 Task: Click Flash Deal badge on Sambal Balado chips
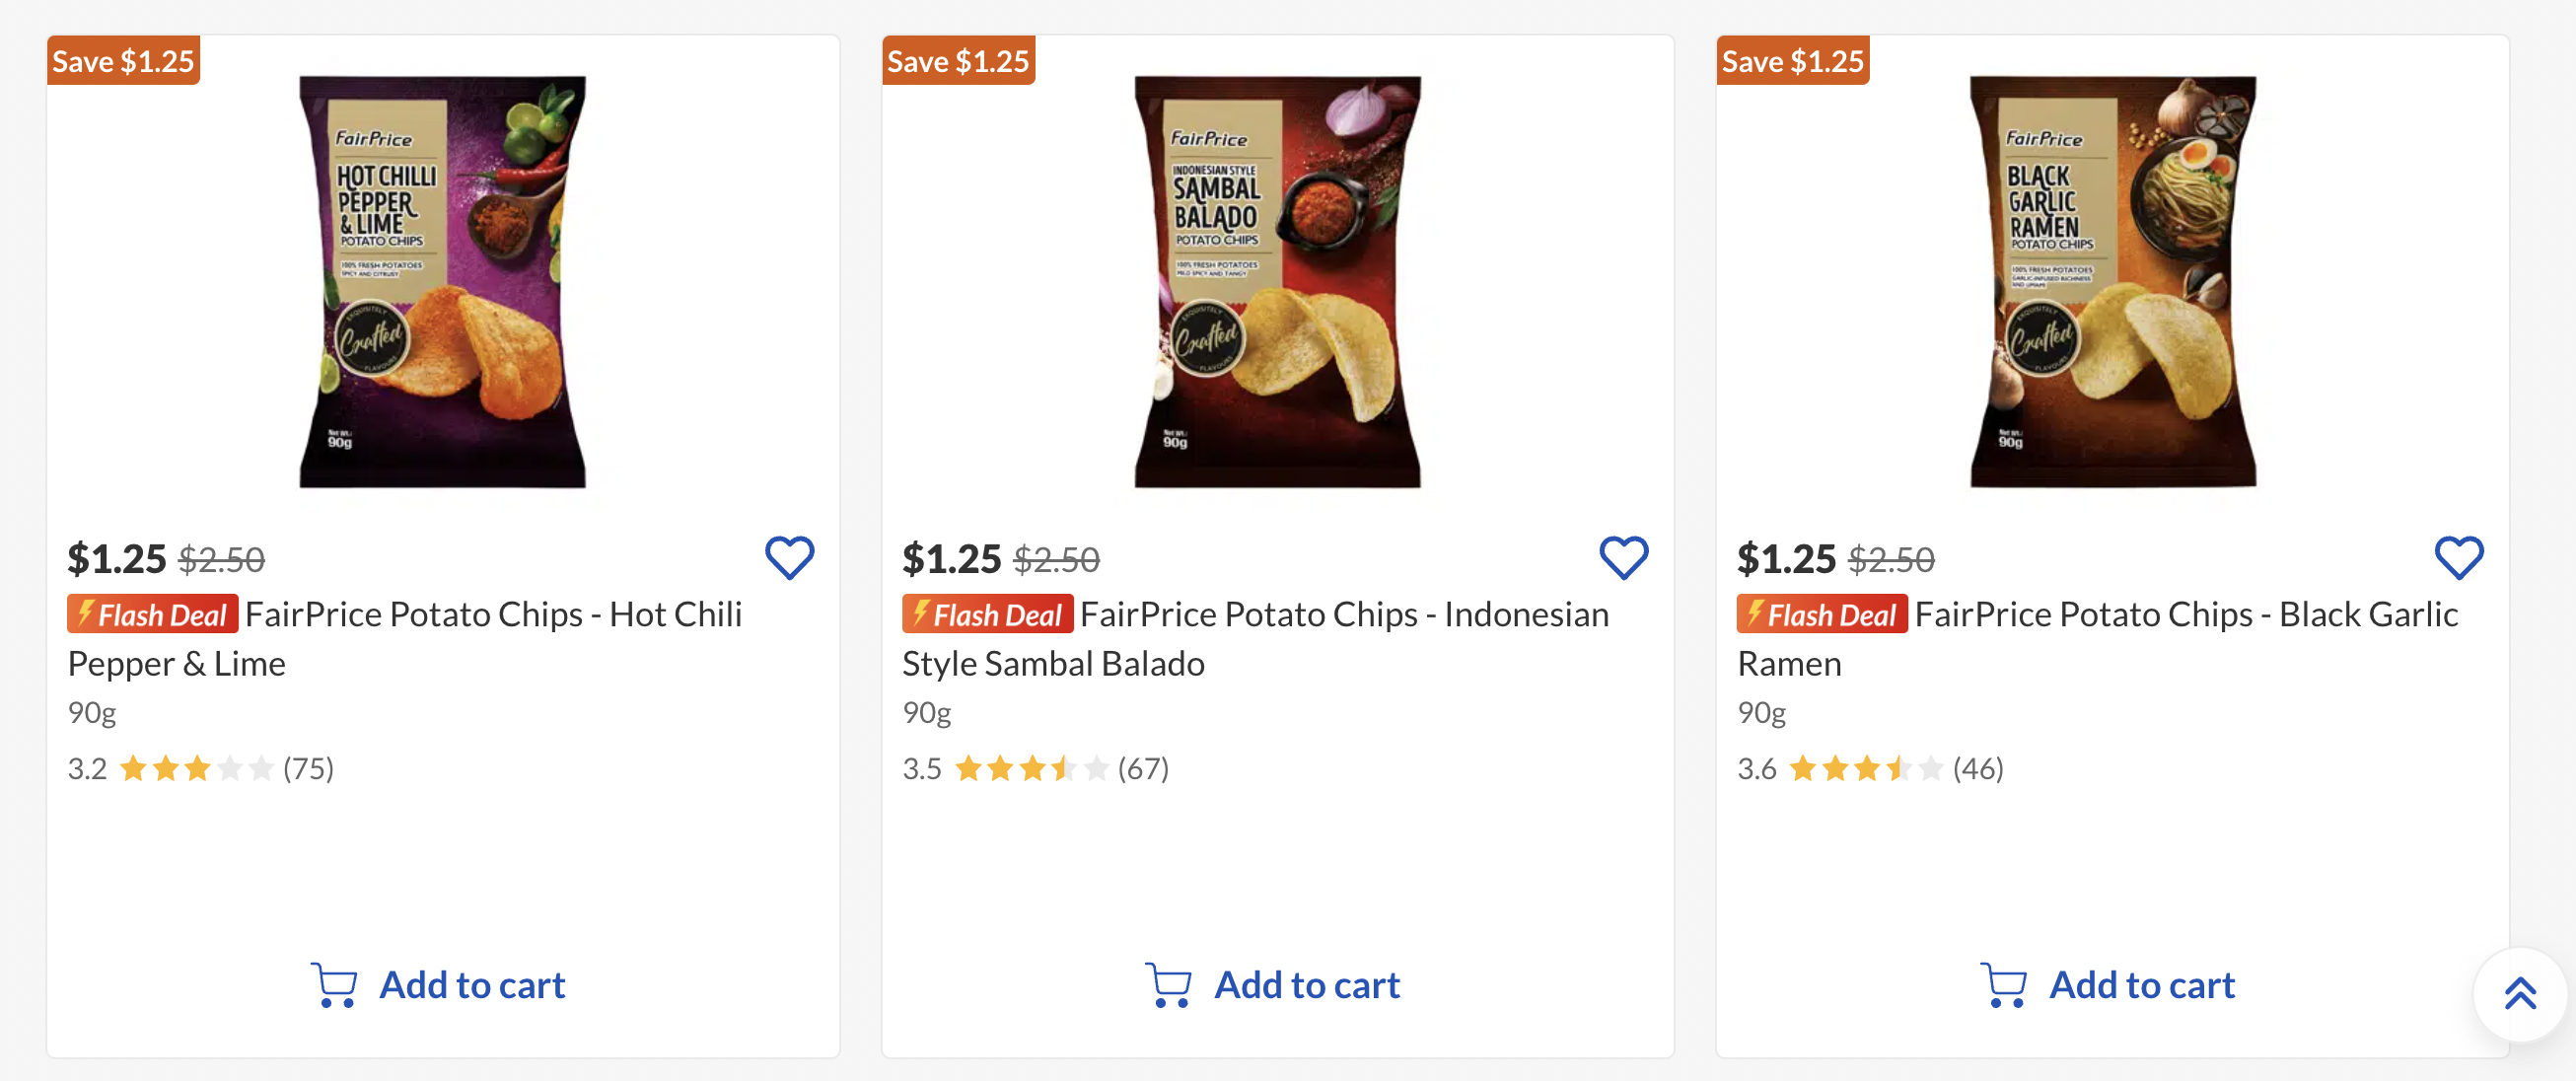(x=988, y=615)
